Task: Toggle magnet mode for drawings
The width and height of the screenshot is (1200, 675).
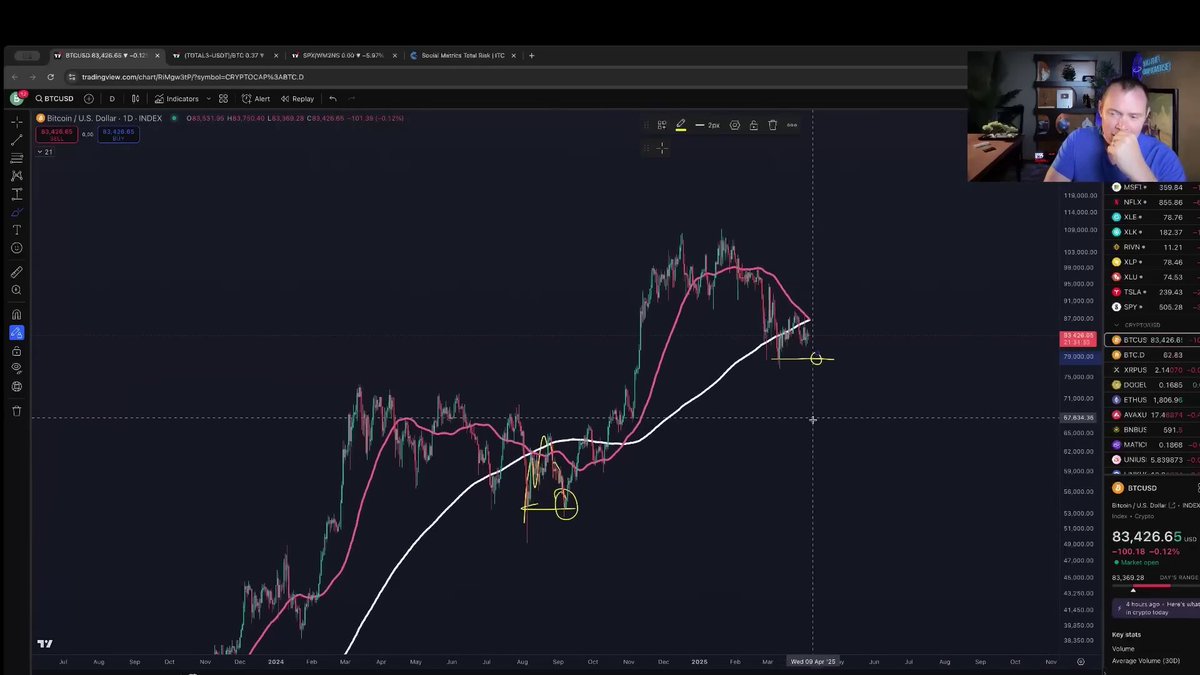Action: [17, 314]
